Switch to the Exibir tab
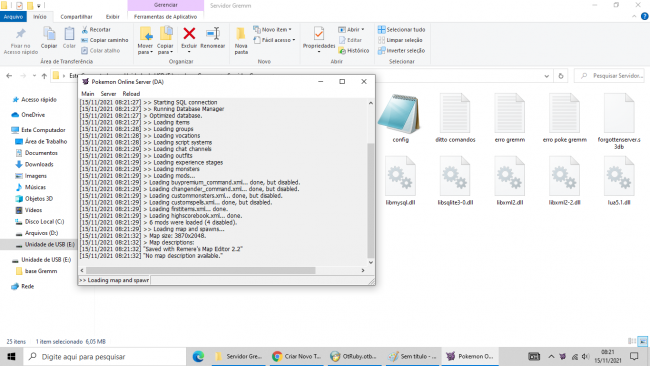Image resolution: width=650 pixels, height=366 pixels. pyautogui.click(x=112, y=17)
